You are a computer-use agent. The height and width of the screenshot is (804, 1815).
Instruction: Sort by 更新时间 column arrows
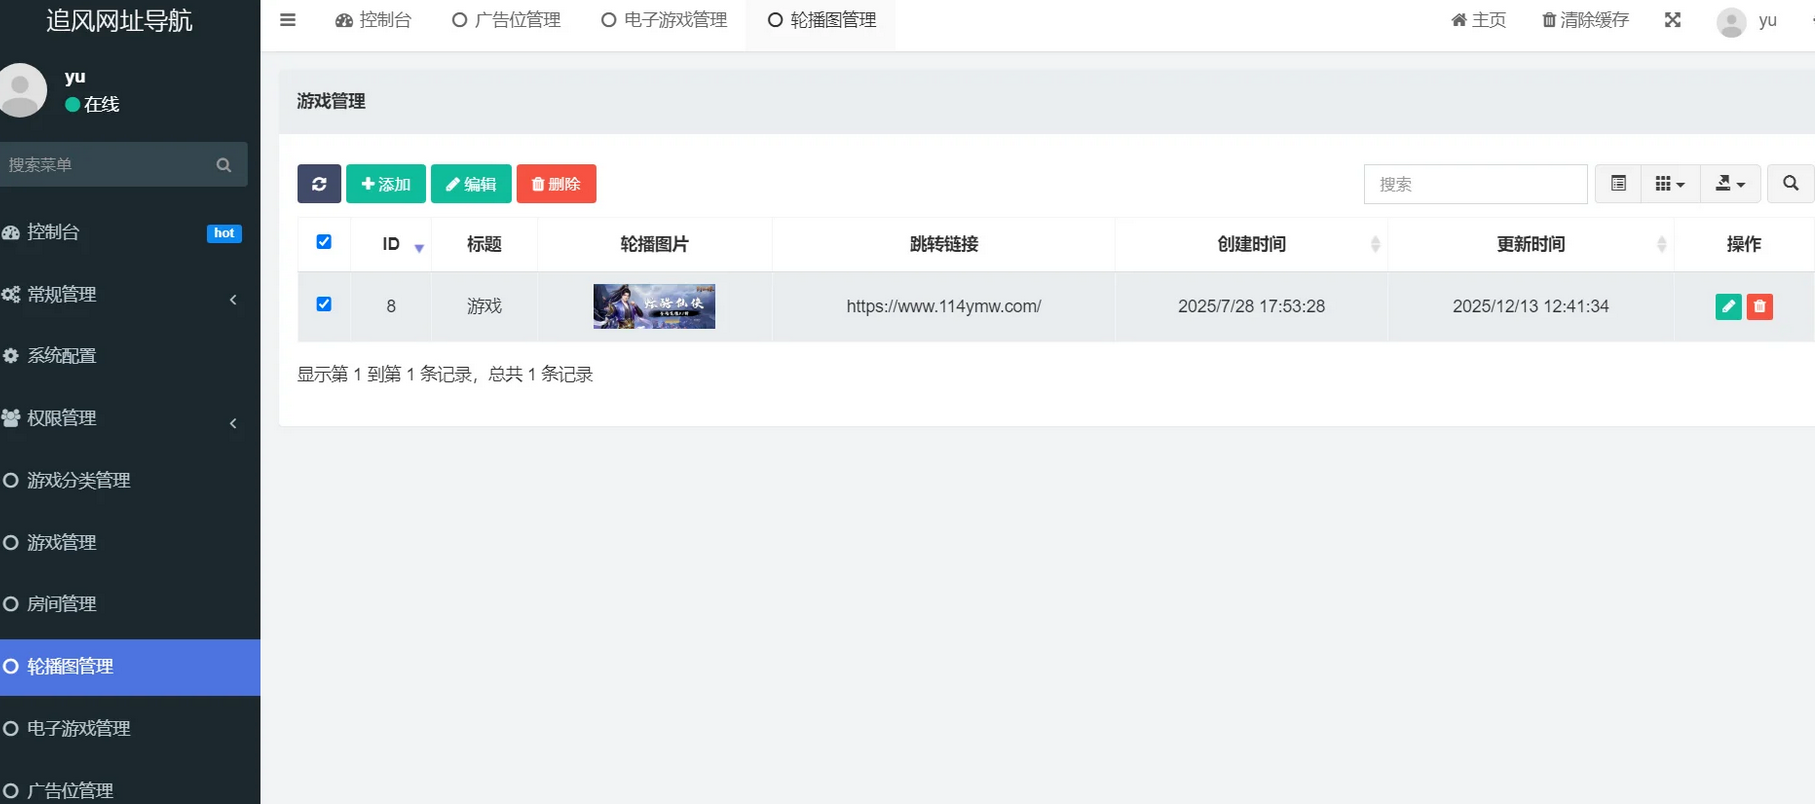(x=1661, y=244)
